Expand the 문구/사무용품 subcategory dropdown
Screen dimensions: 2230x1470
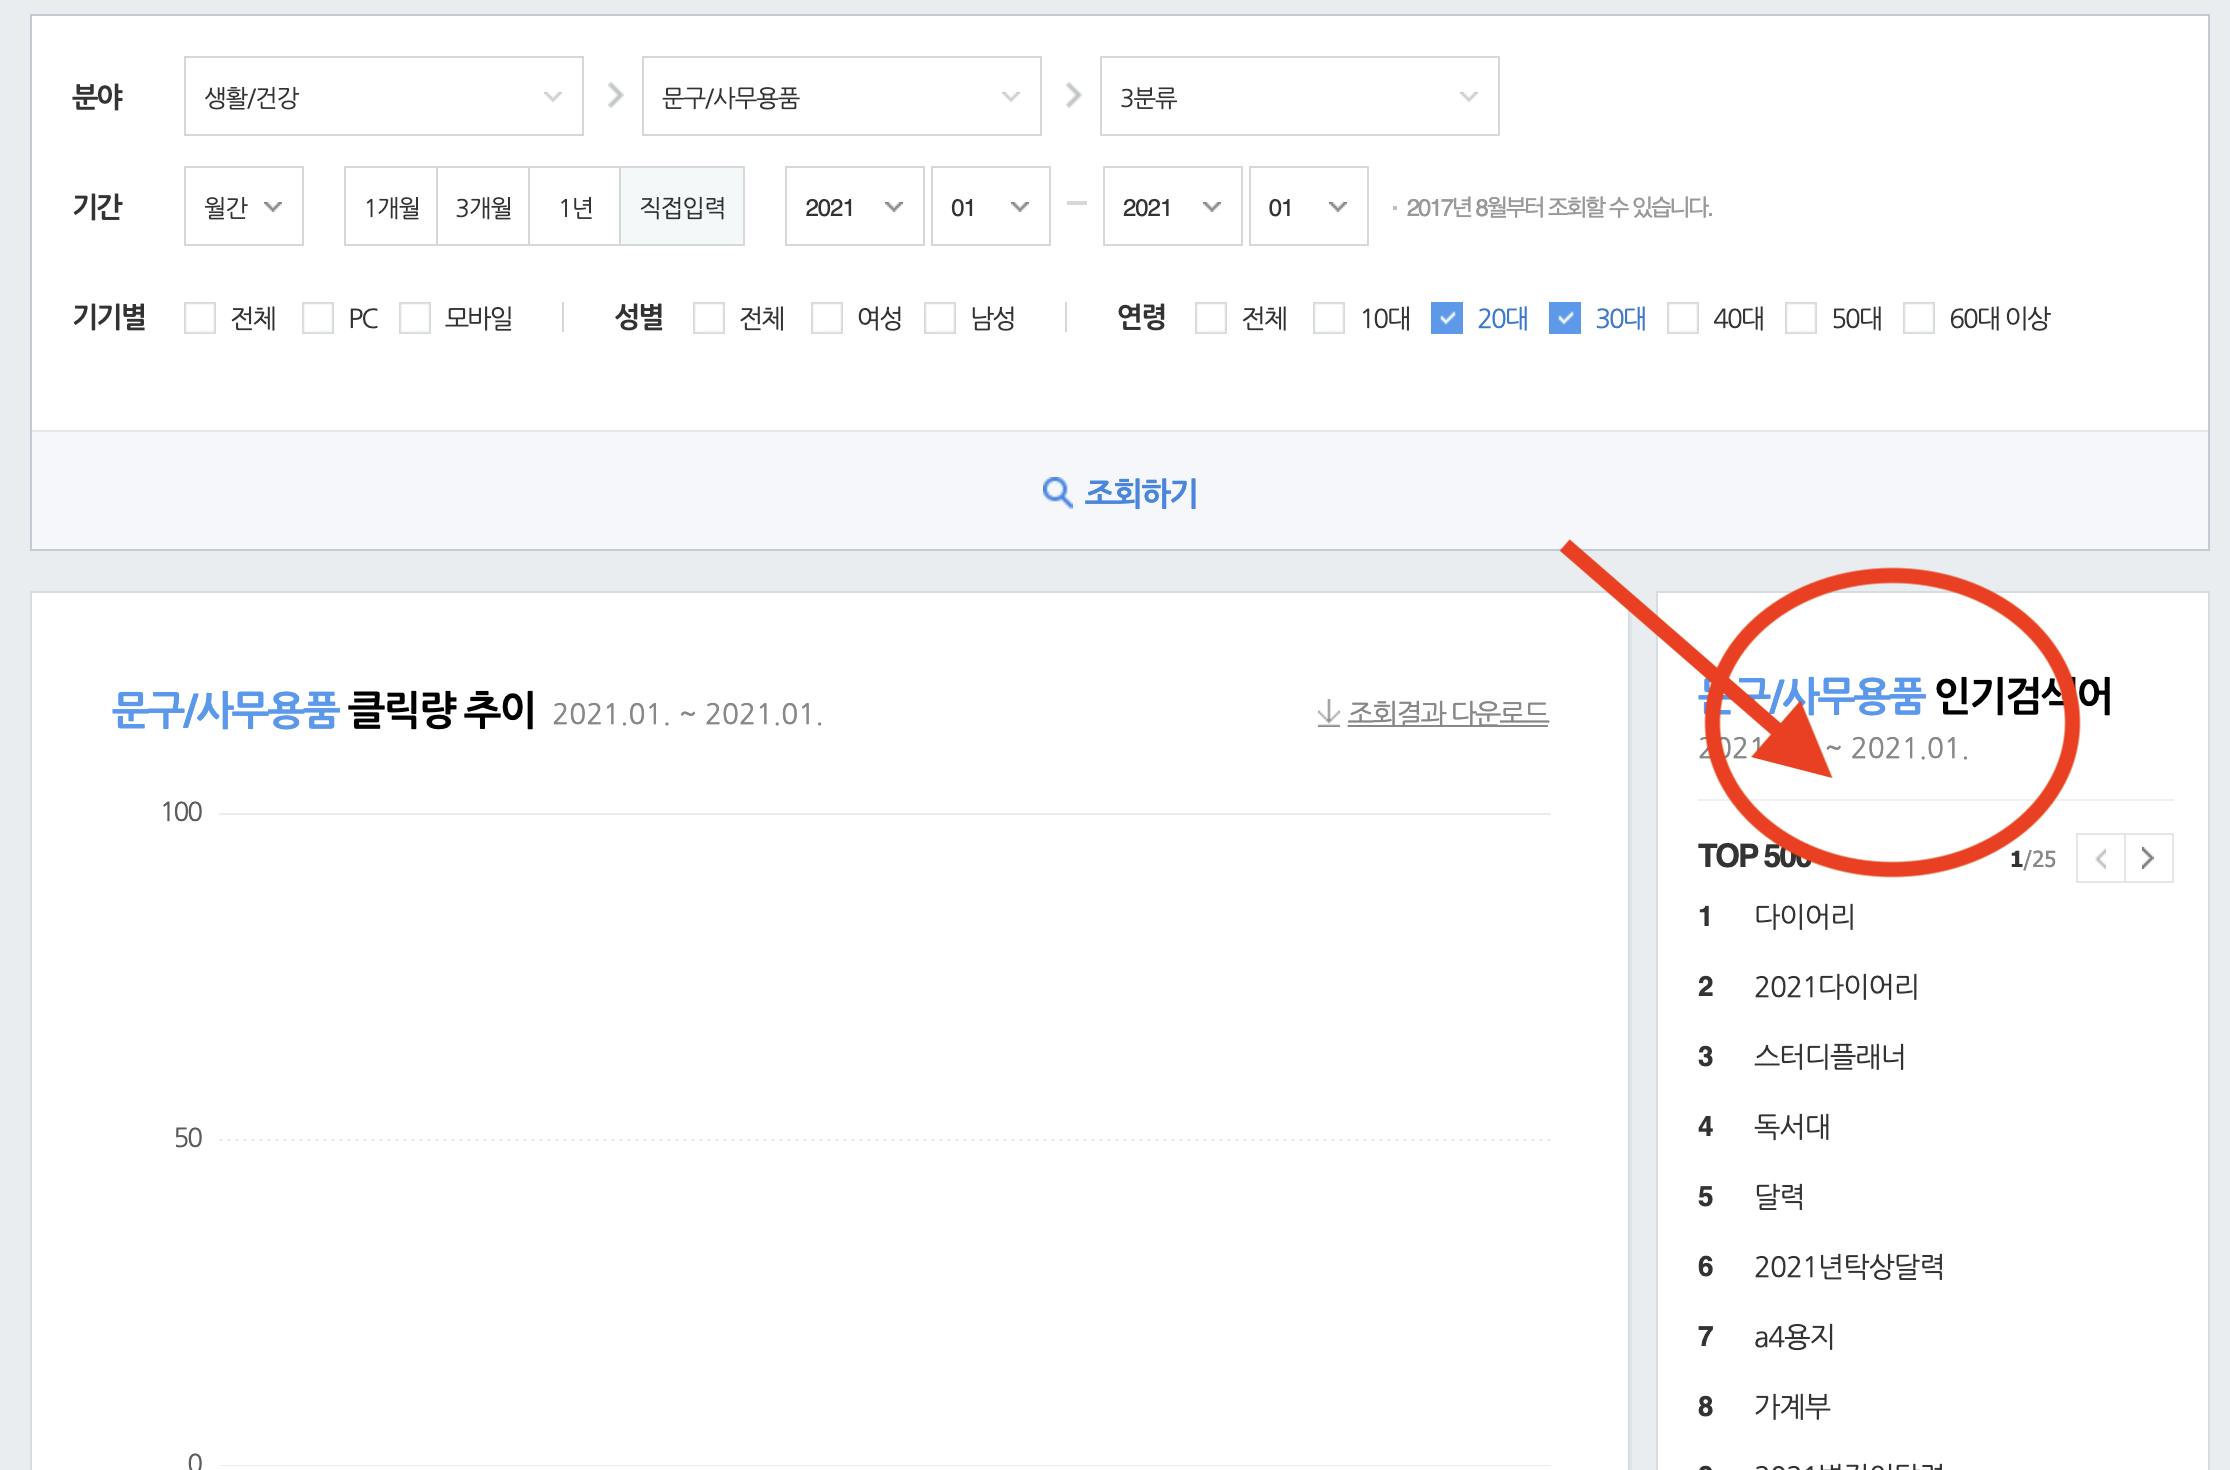pyautogui.click(x=841, y=96)
